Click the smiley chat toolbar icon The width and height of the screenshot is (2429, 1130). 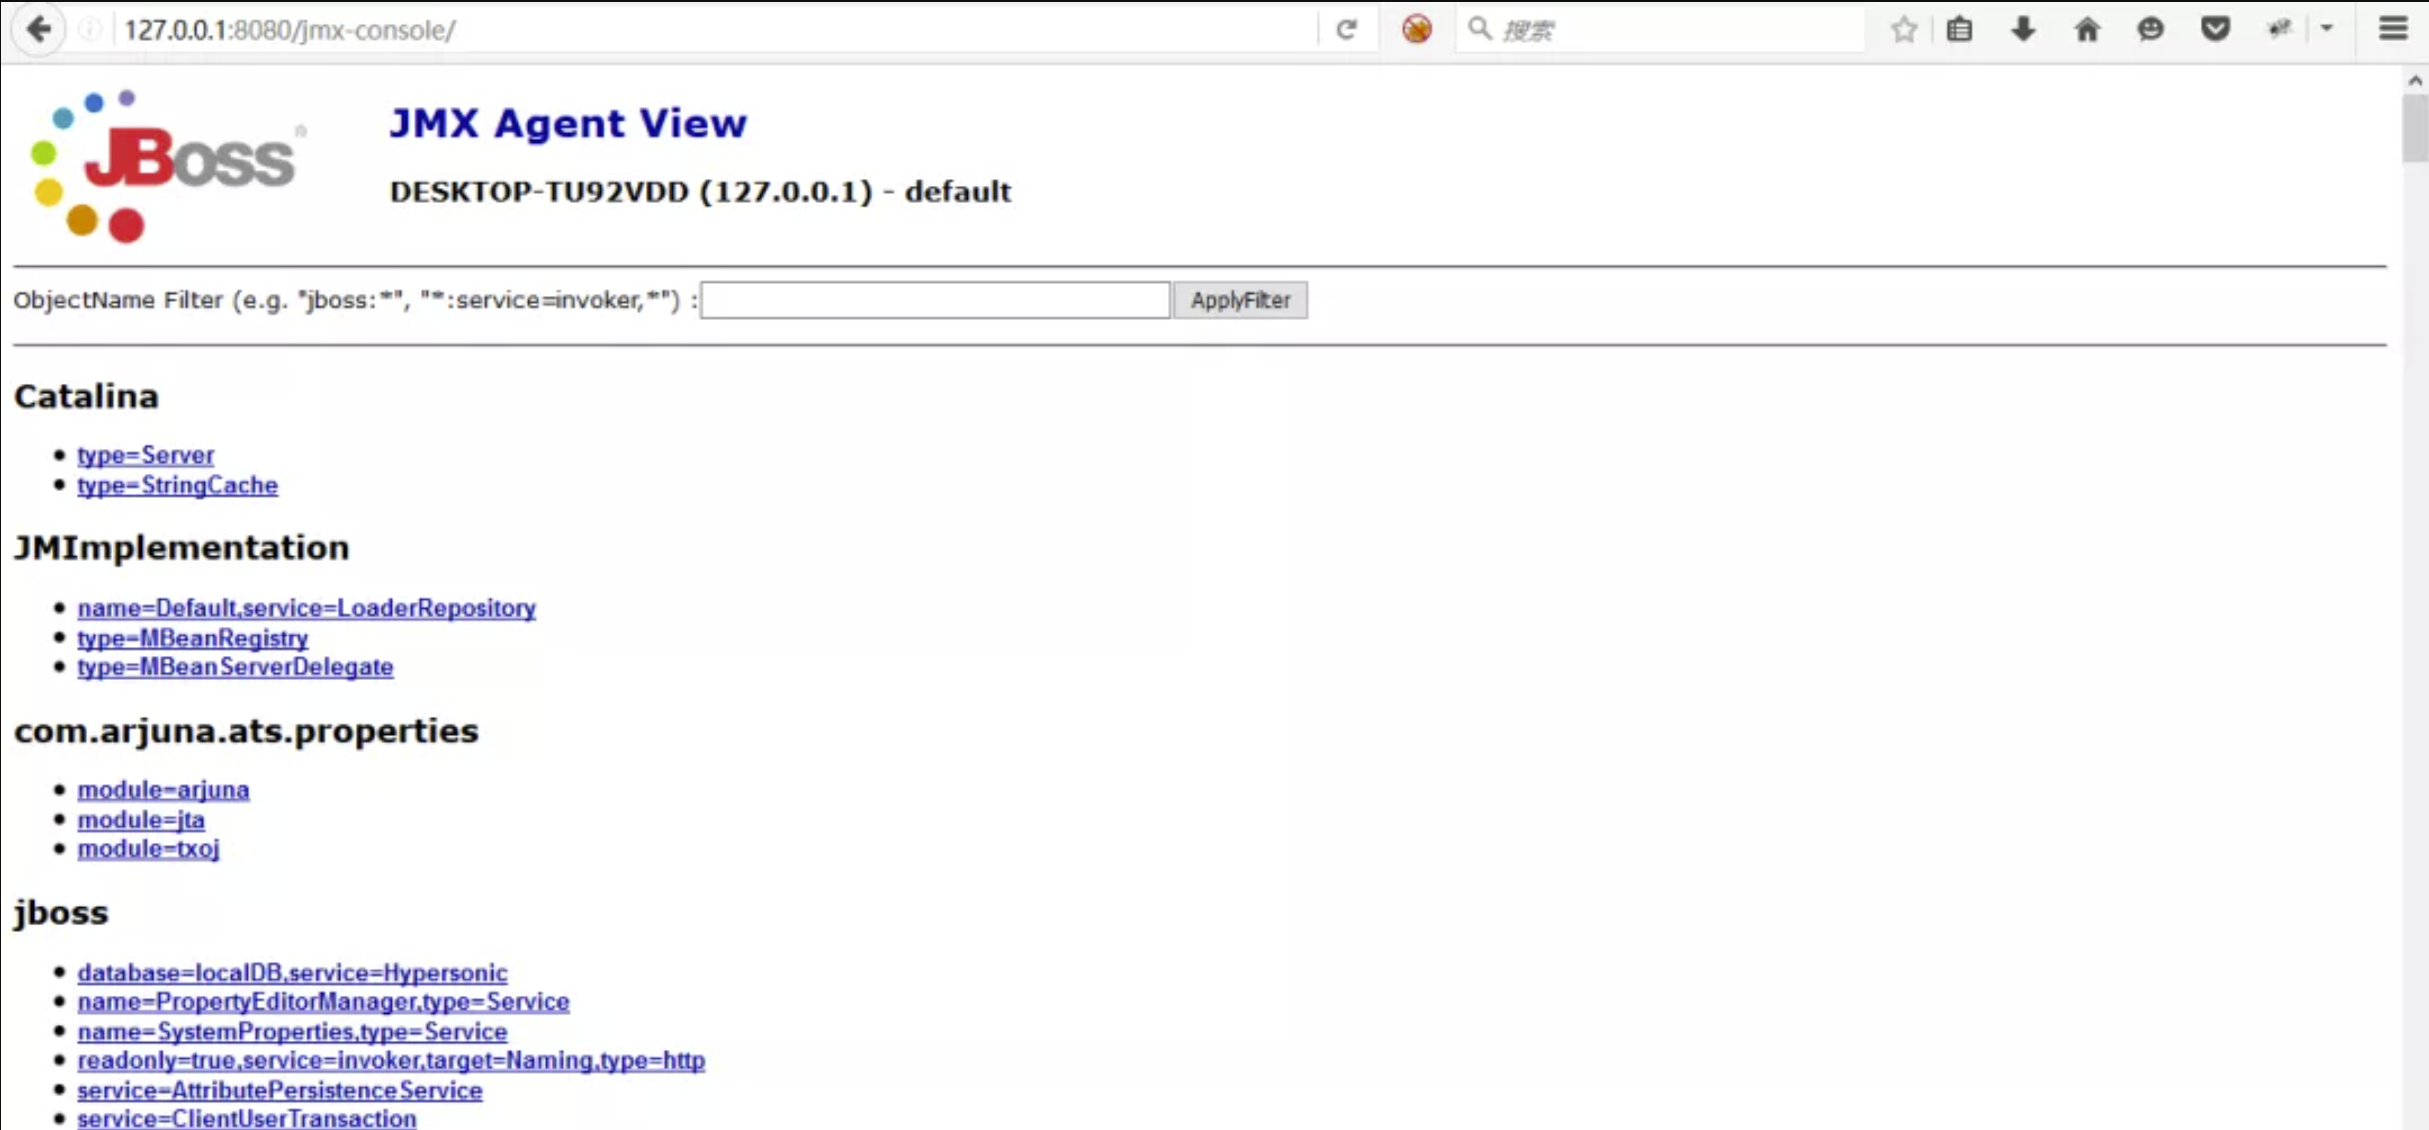2151,29
